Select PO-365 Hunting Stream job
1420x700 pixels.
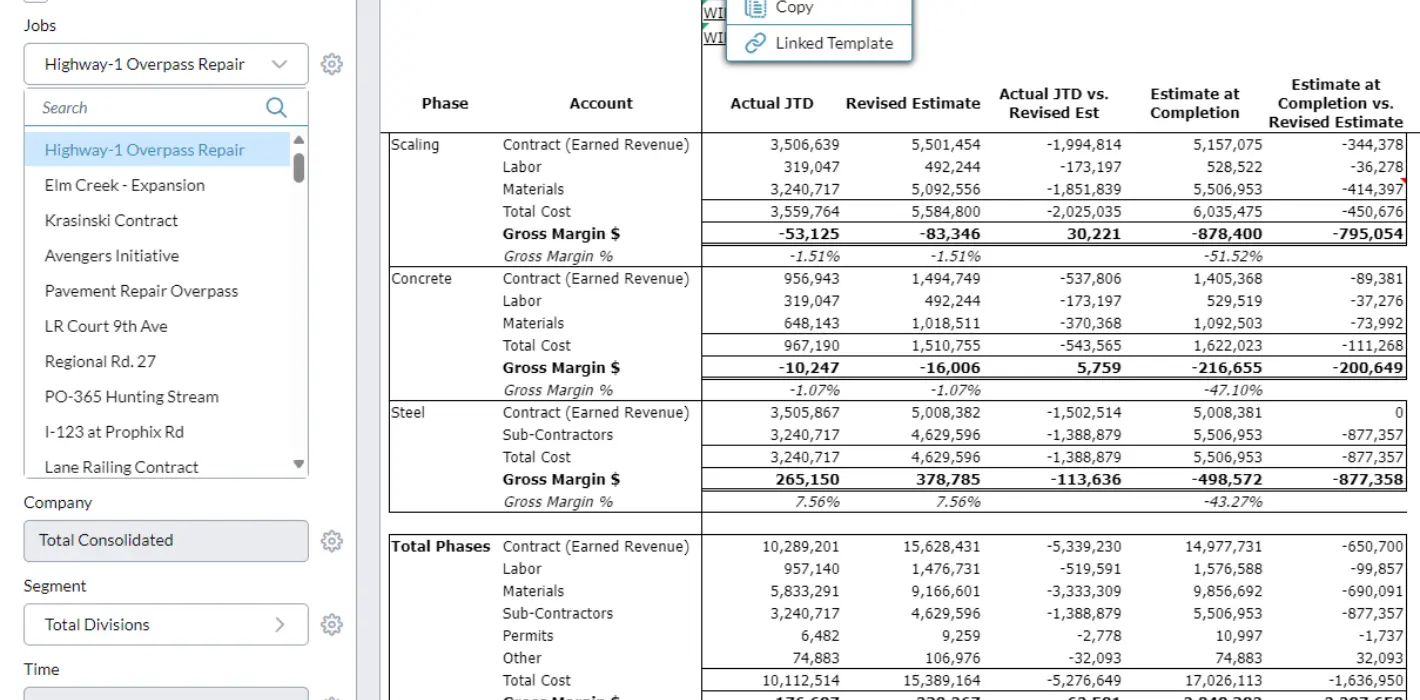click(x=158, y=397)
